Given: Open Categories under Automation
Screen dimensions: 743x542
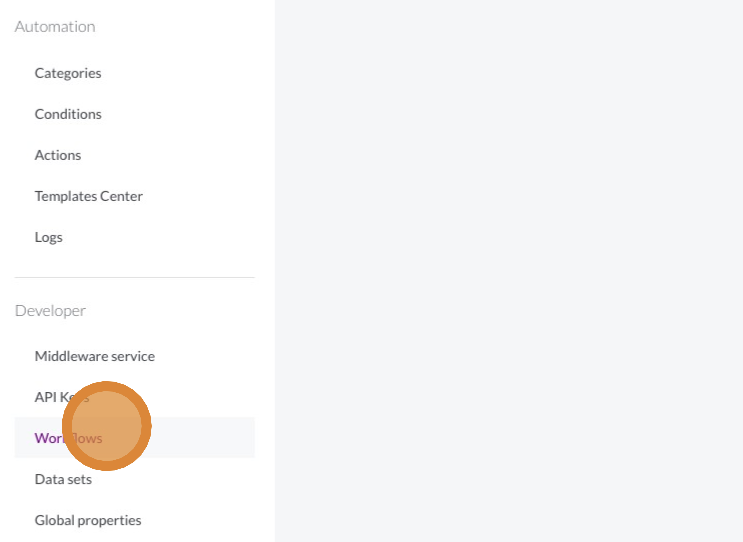Looking at the screenshot, I should (x=68, y=73).
